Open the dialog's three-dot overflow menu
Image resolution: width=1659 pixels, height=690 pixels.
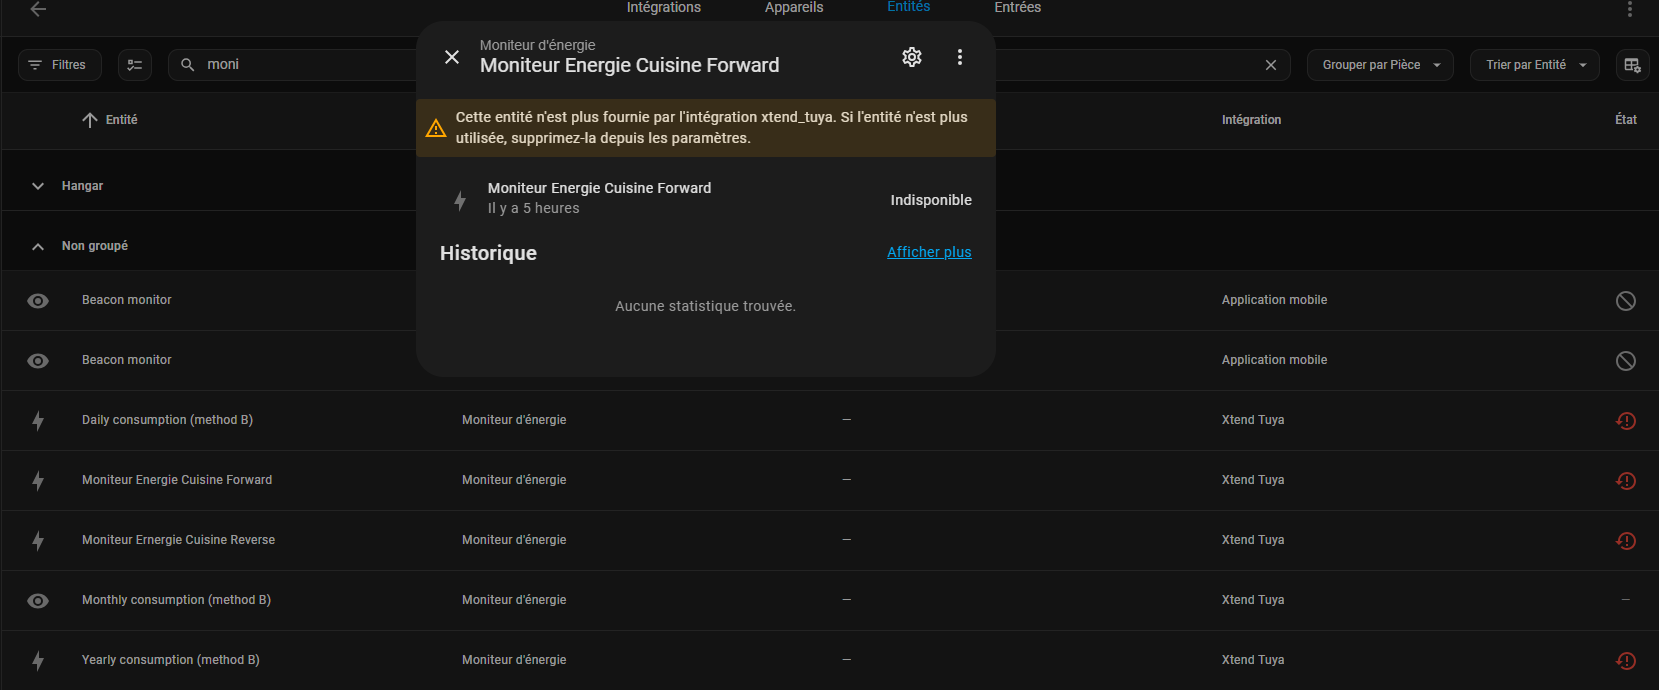[x=959, y=57]
